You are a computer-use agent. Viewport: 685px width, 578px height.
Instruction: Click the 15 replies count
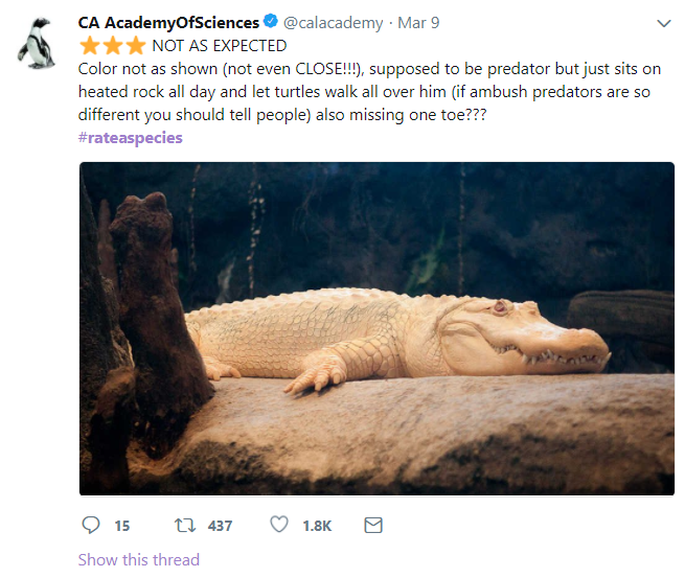pyautogui.click(x=122, y=526)
